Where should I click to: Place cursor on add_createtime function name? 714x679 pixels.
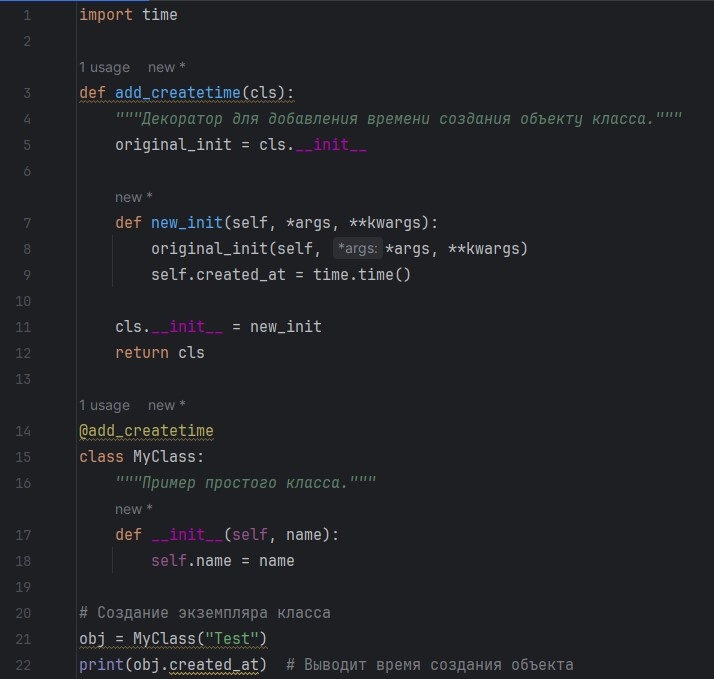pos(178,93)
